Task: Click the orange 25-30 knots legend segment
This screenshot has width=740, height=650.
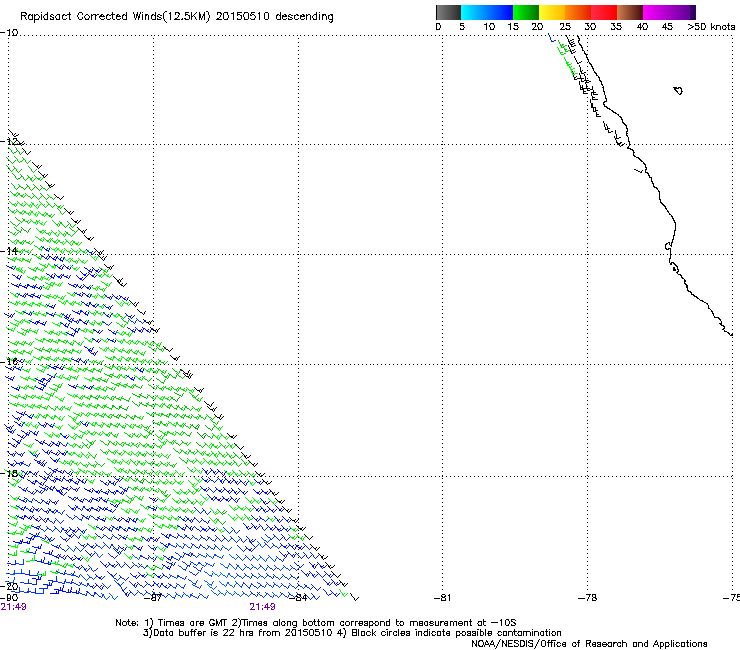Action: pyautogui.click(x=578, y=12)
